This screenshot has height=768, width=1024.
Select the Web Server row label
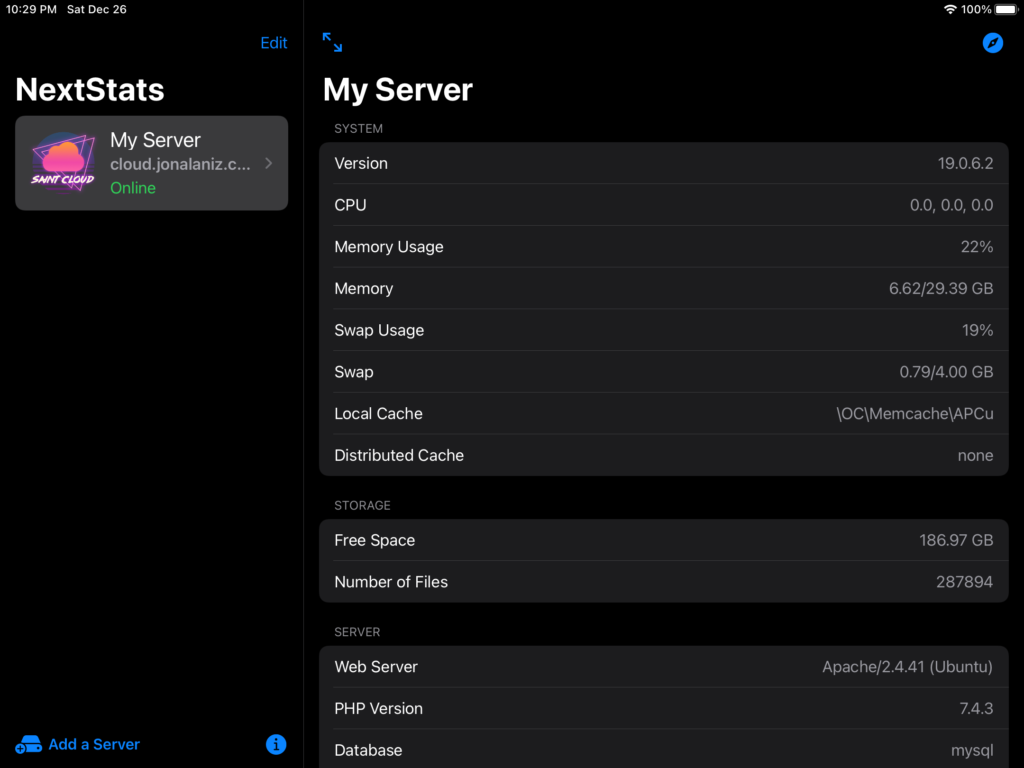pyautogui.click(x=376, y=667)
